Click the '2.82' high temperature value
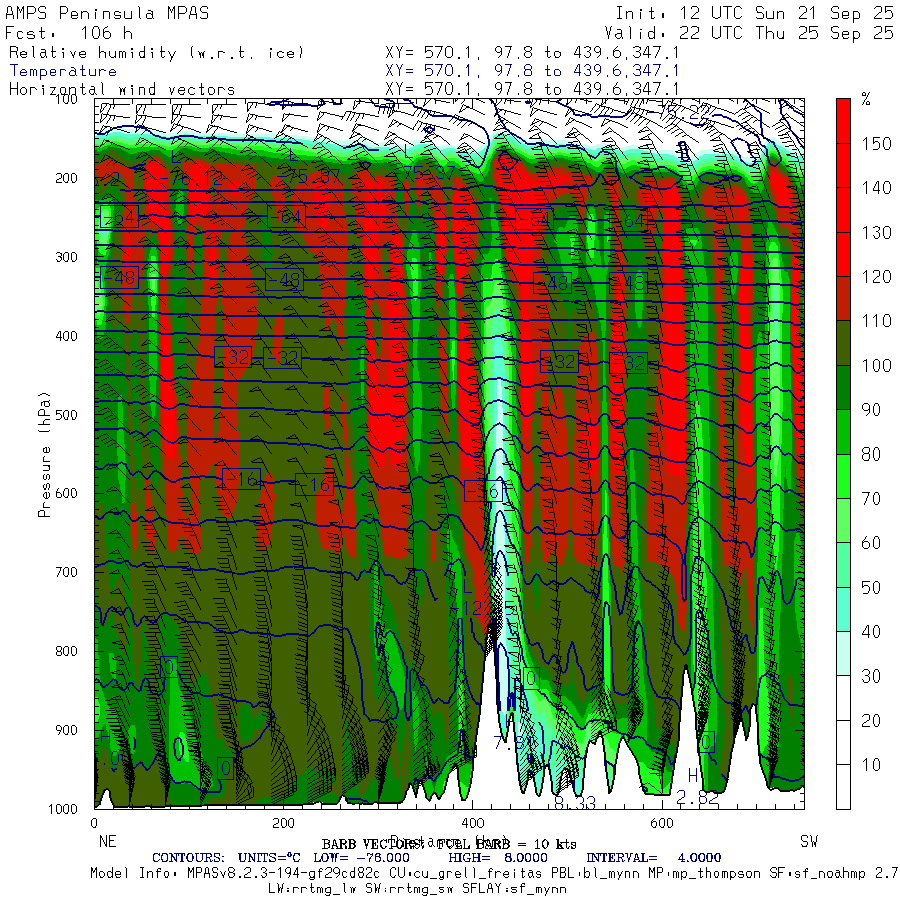900x900 pixels. (x=697, y=797)
